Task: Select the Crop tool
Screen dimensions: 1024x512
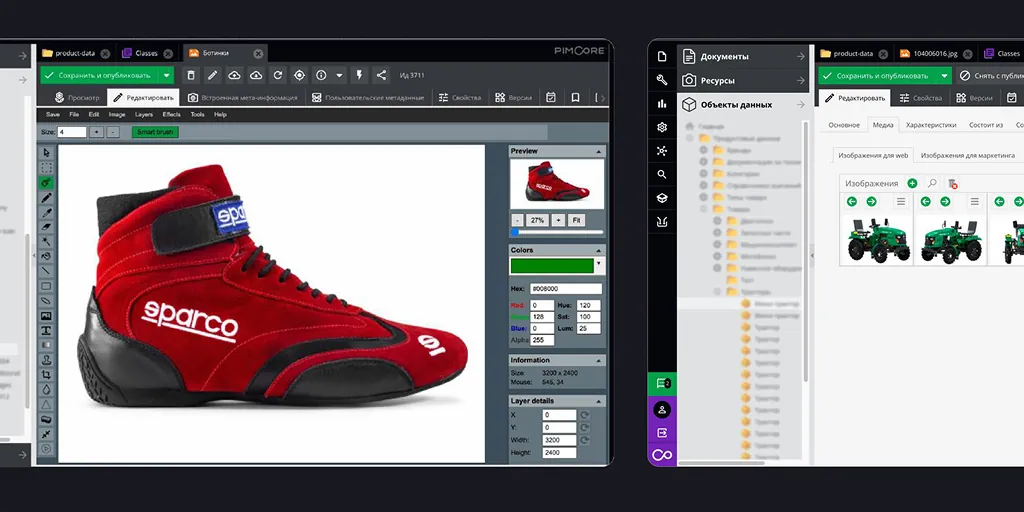Action: tap(46, 375)
